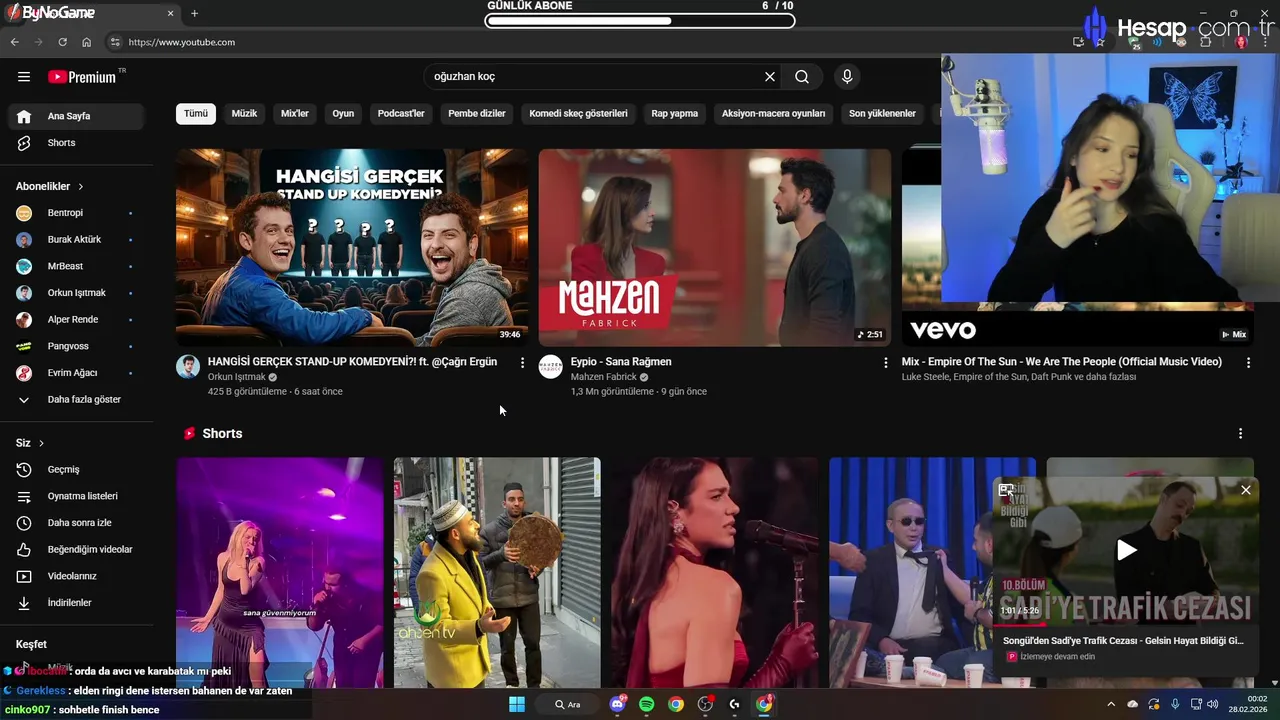The height and width of the screenshot is (720, 1280).
Task: Play the miniplayer Sadi'ye Trafik Cezası video
Action: (x=1127, y=550)
